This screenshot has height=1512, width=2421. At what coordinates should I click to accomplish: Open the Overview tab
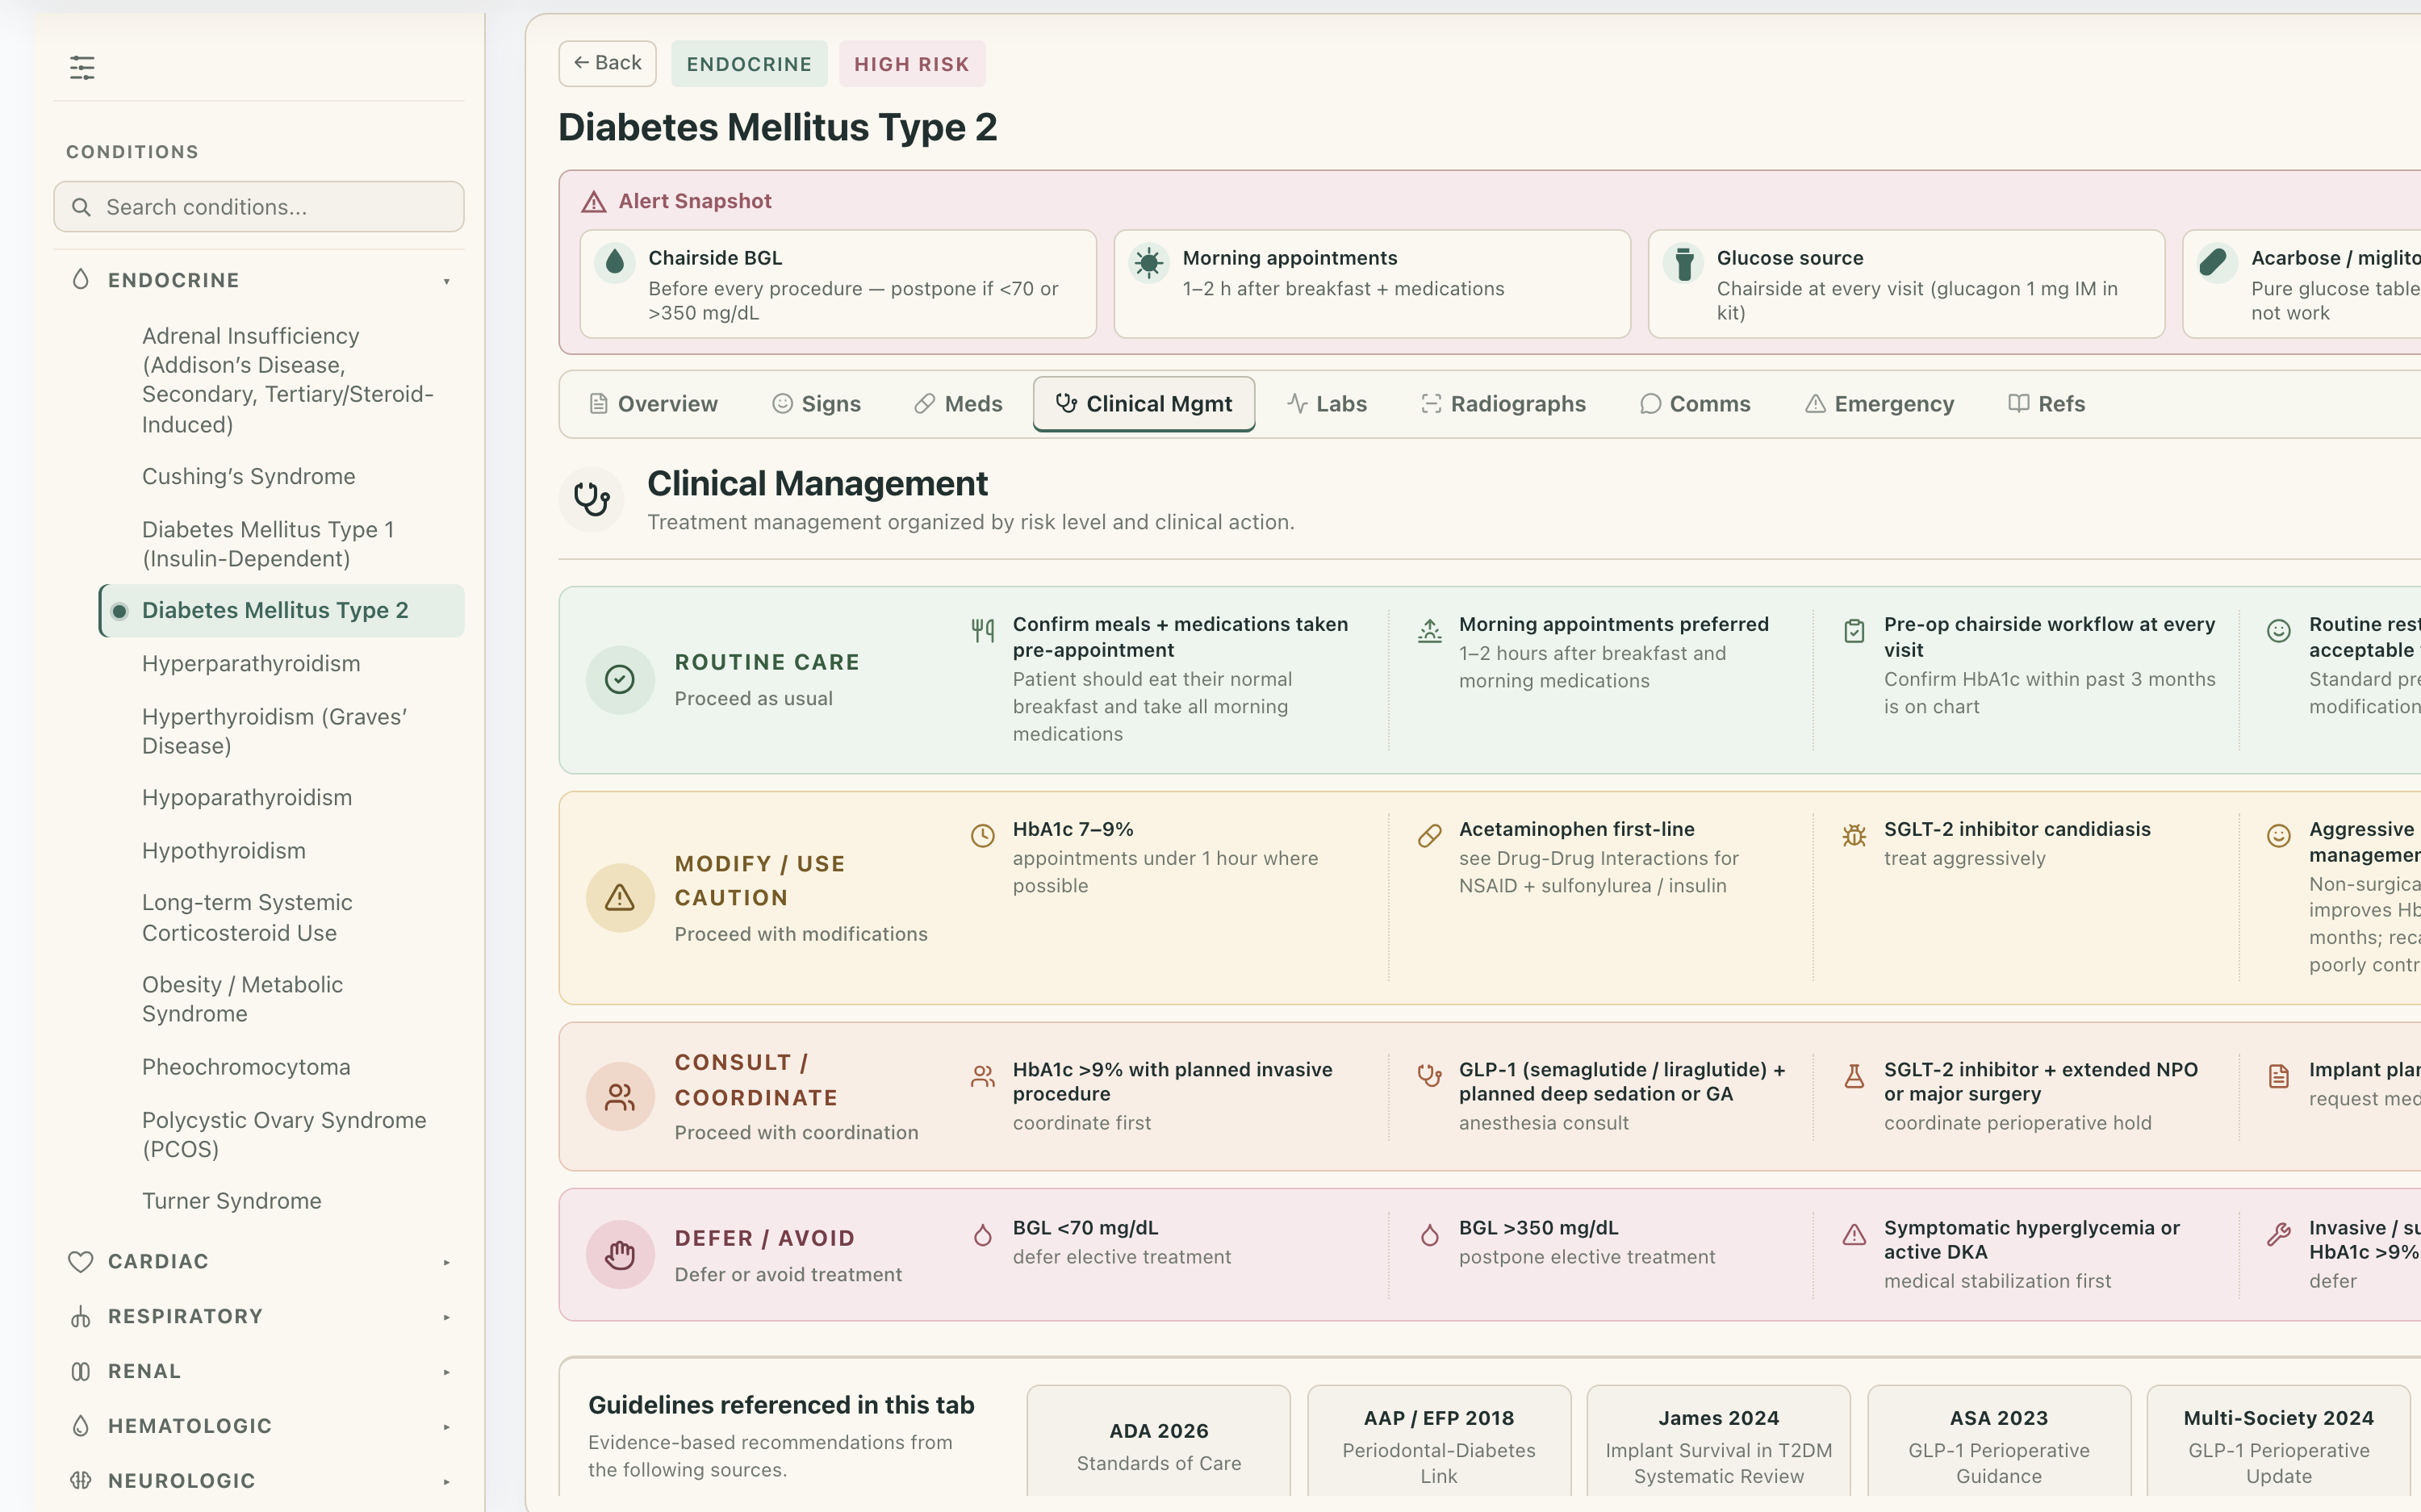coord(654,404)
